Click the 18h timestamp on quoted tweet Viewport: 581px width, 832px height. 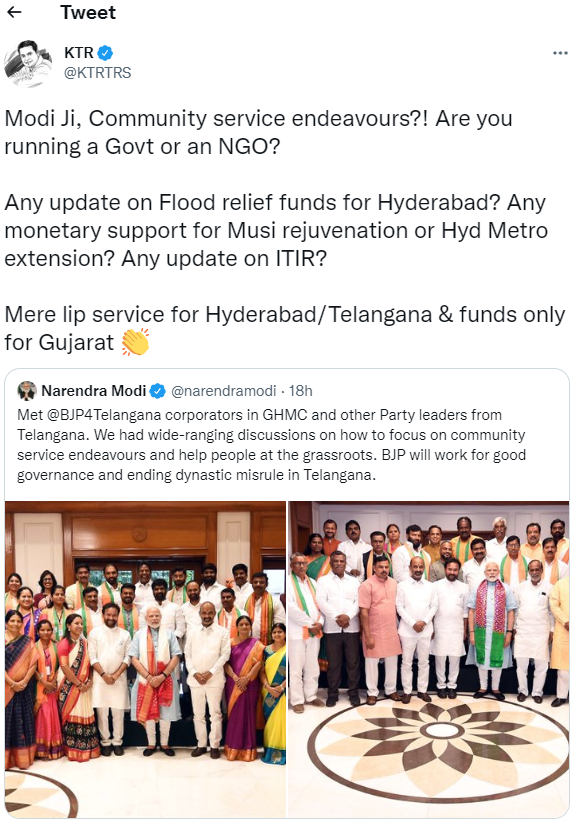coord(301,391)
